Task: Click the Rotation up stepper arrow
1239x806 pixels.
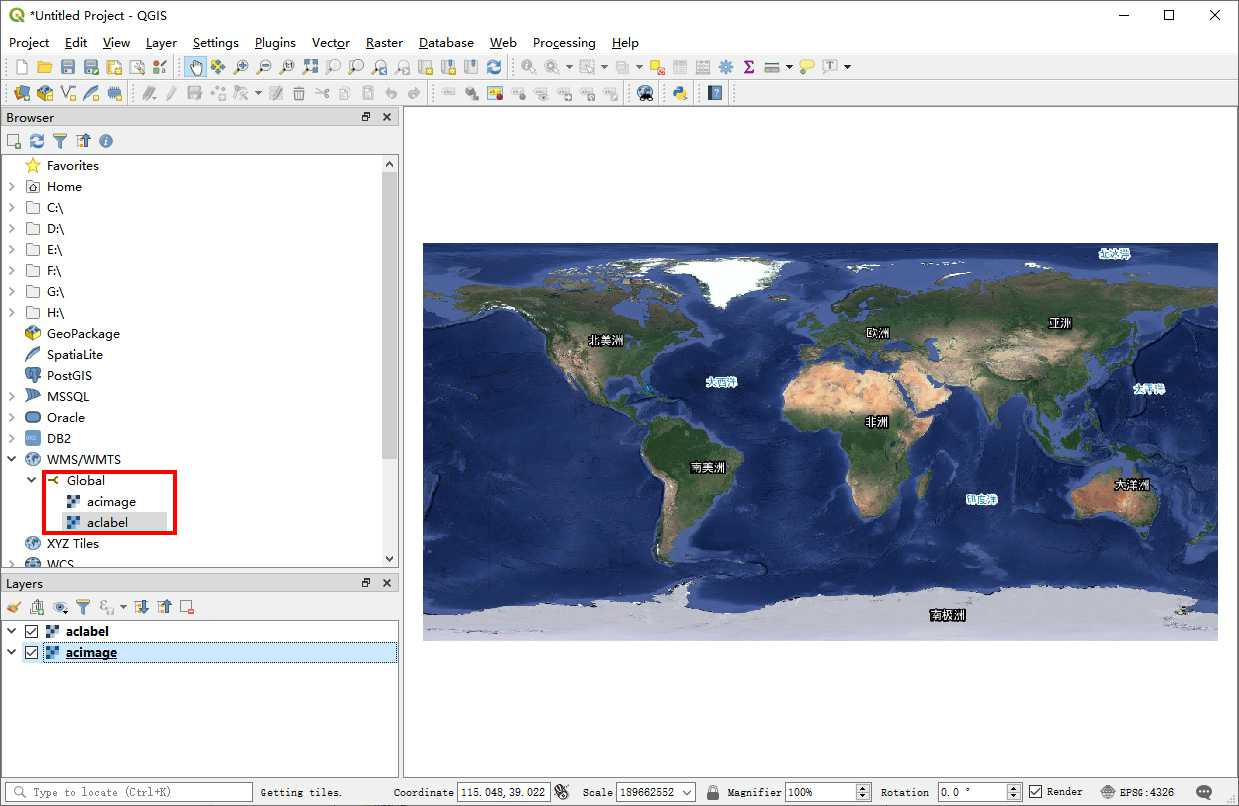Action: point(1015,788)
